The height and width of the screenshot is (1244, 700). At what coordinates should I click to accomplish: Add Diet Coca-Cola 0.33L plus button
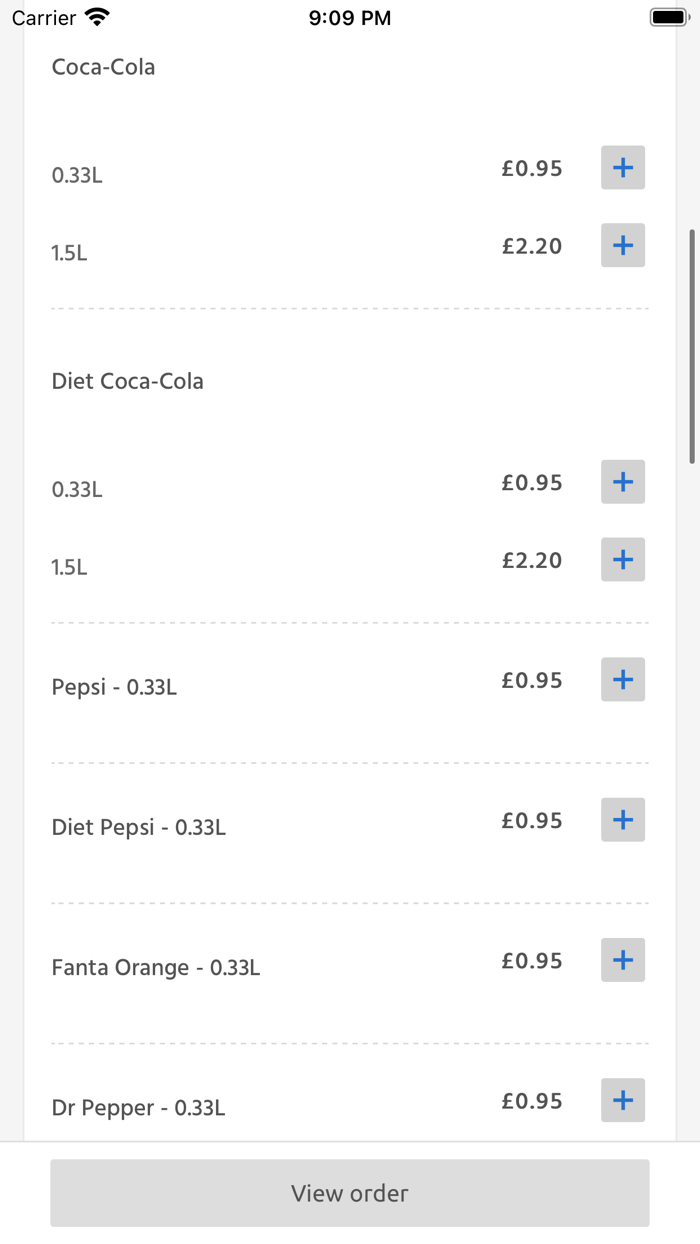622,482
